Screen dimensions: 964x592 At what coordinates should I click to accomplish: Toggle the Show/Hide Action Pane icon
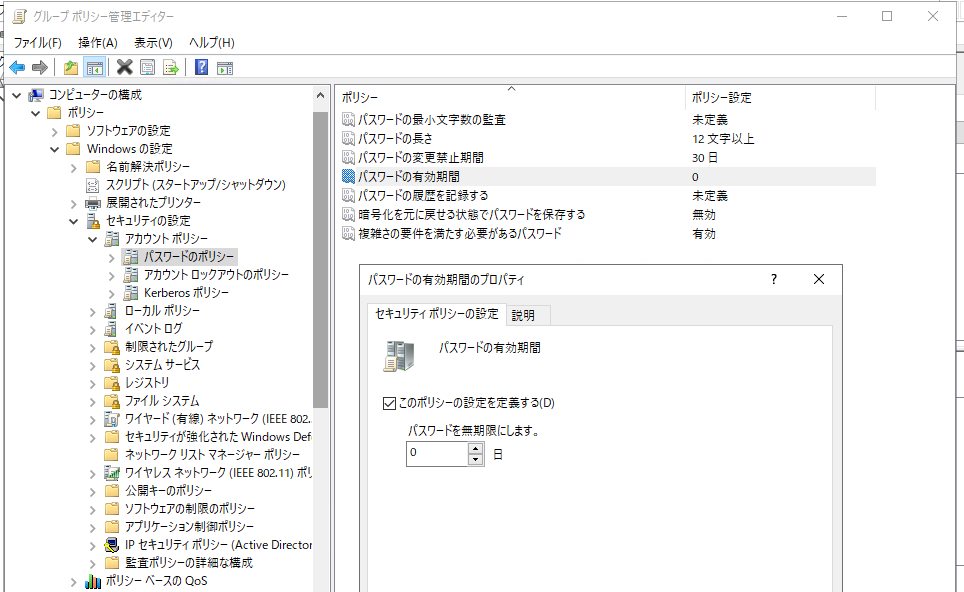(x=225, y=67)
